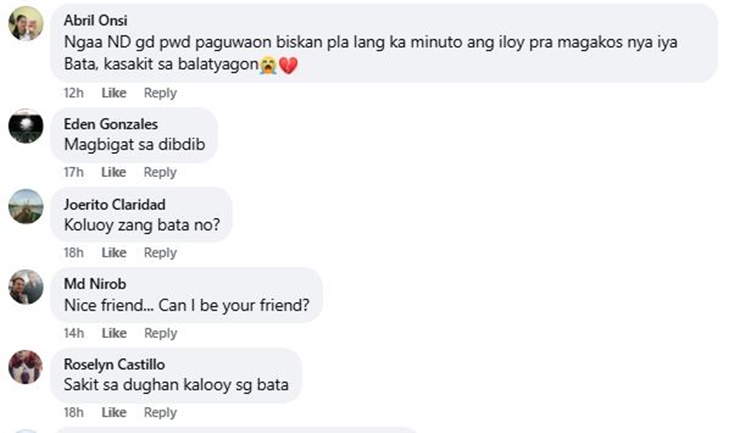
Task: Reply to Roselyn Castillo's comment
Action: click(x=160, y=412)
